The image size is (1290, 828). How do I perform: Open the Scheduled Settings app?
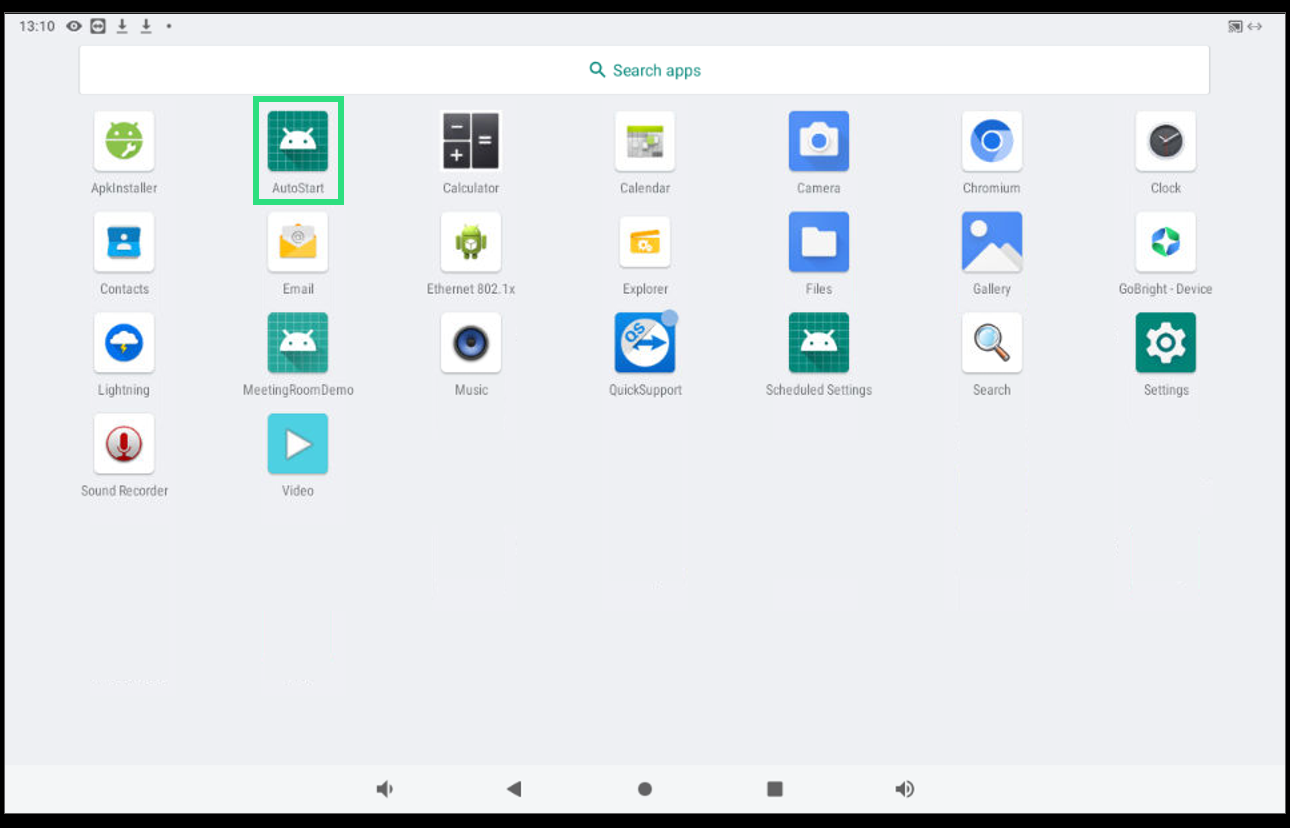819,343
